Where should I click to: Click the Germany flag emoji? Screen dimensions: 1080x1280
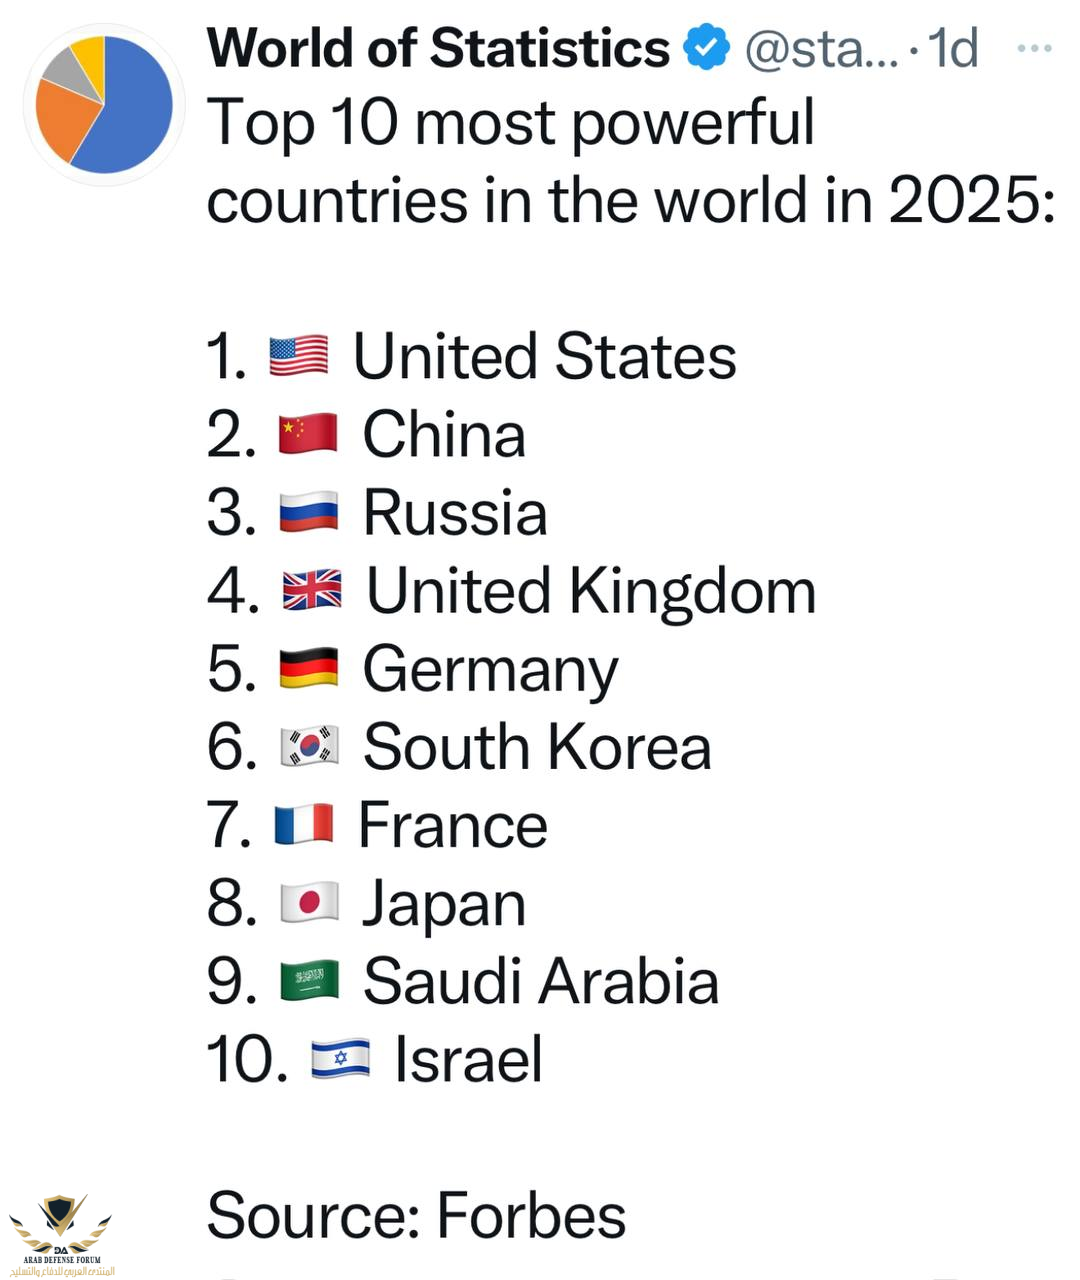pos(308,669)
